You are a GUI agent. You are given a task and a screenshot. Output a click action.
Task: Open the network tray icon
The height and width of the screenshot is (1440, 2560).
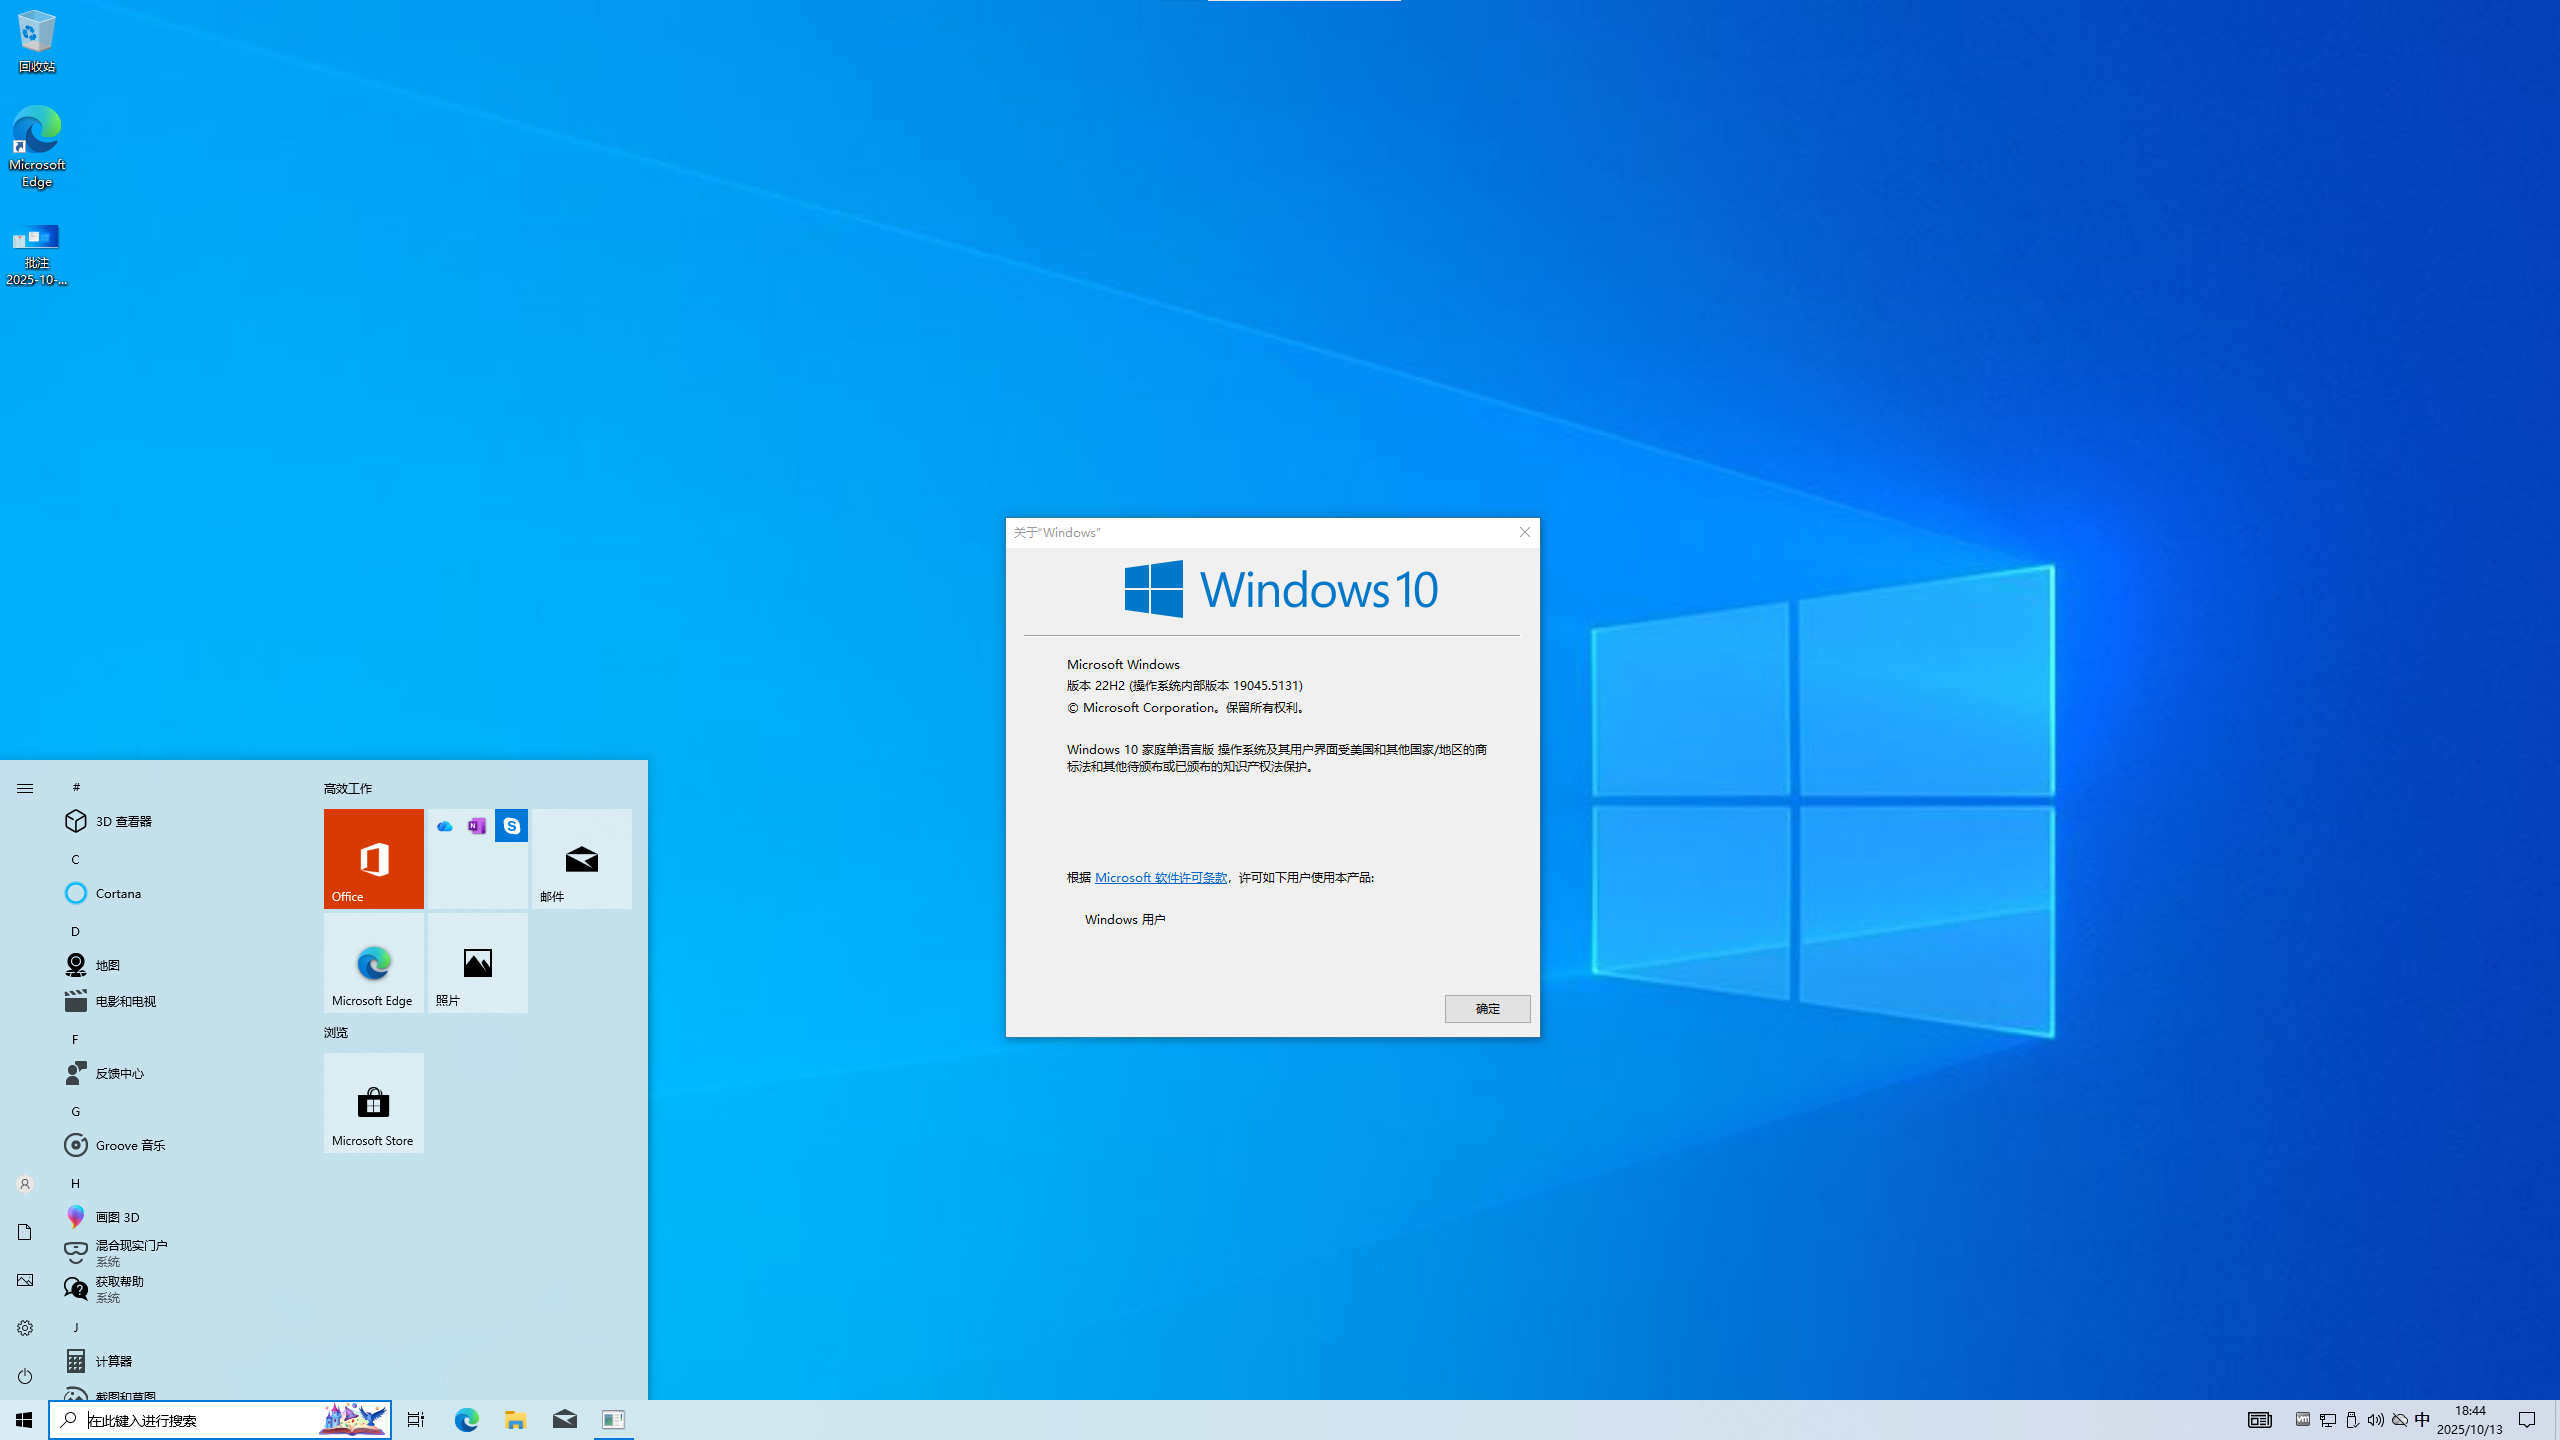pos(2328,1420)
